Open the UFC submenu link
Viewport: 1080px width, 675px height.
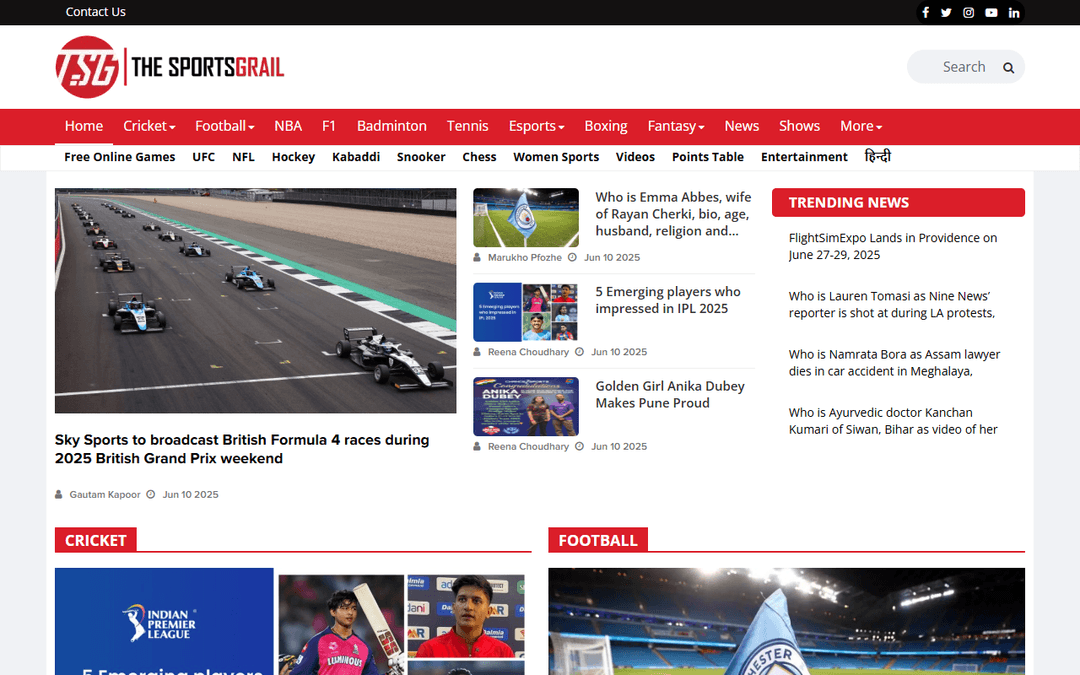coord(203,157)
